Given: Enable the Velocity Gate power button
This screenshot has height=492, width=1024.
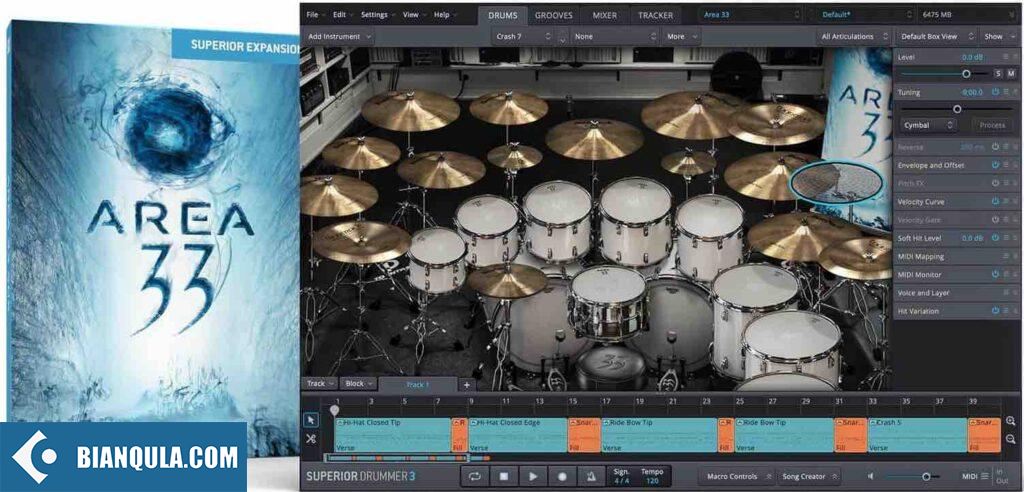Looking at the screenshot, I should 995,220.
